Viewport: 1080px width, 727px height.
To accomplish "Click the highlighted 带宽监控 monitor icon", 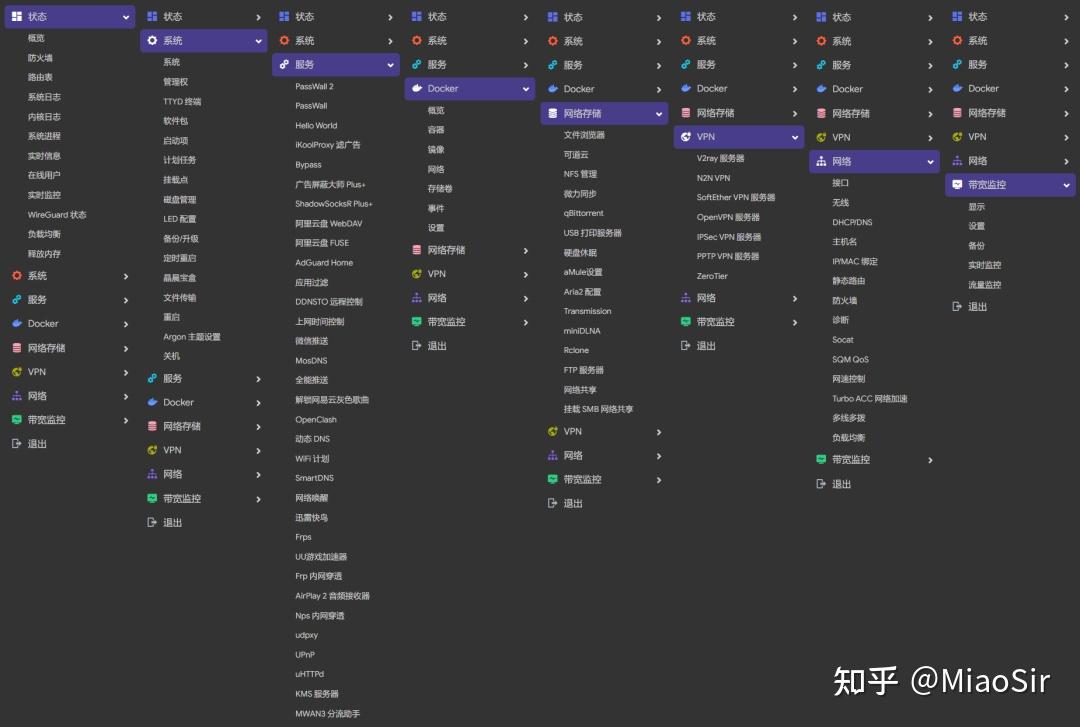I will click(957, 185).
